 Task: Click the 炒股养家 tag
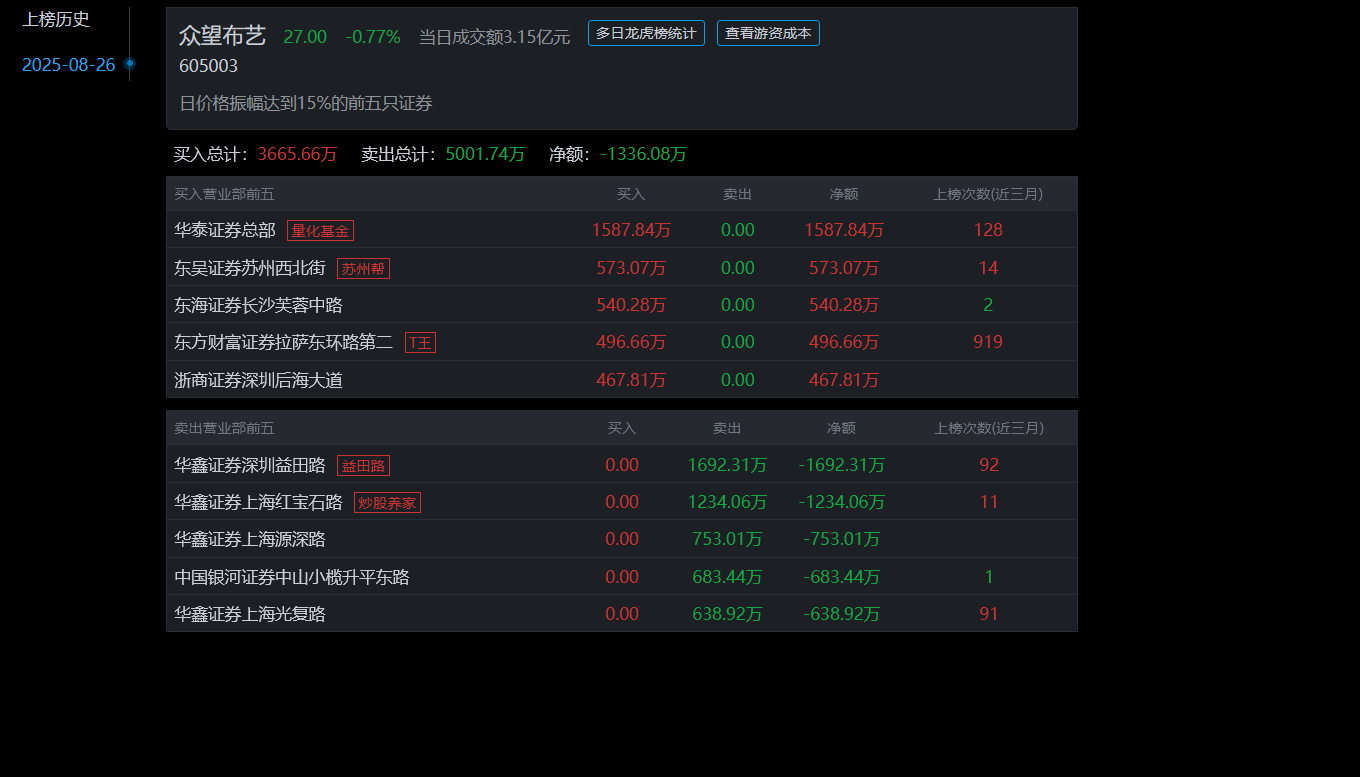387,503
